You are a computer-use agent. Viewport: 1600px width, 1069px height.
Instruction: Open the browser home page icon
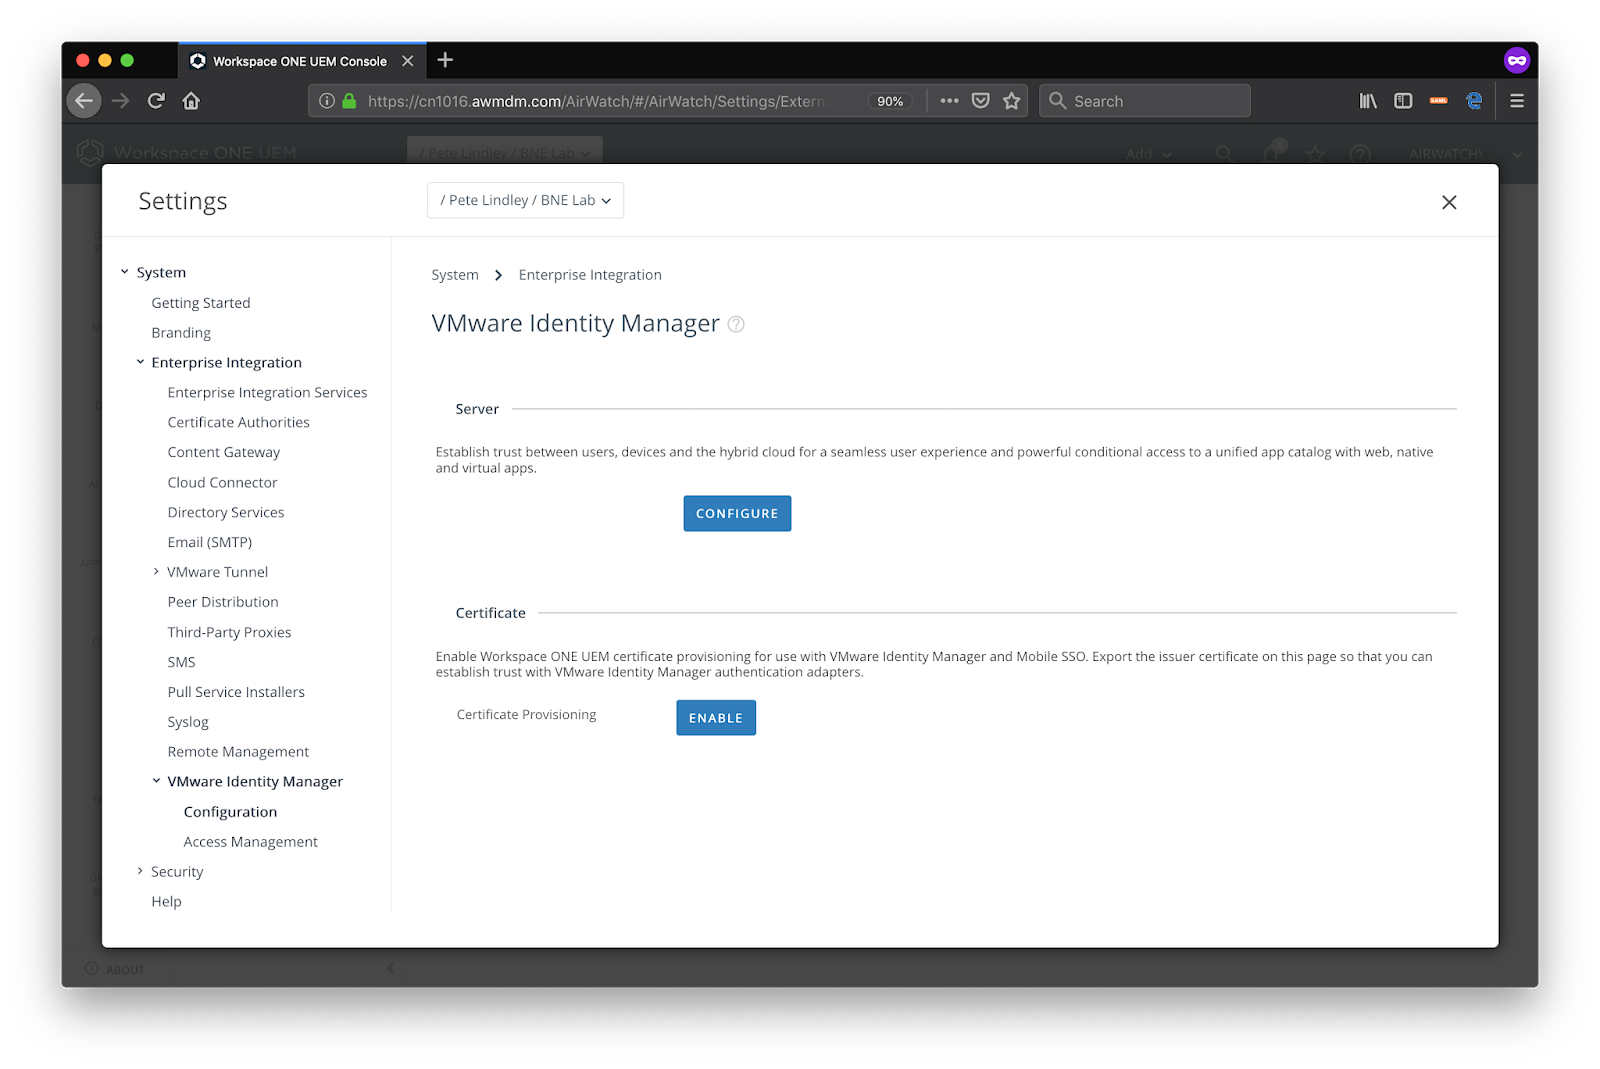tap(191, 101)
